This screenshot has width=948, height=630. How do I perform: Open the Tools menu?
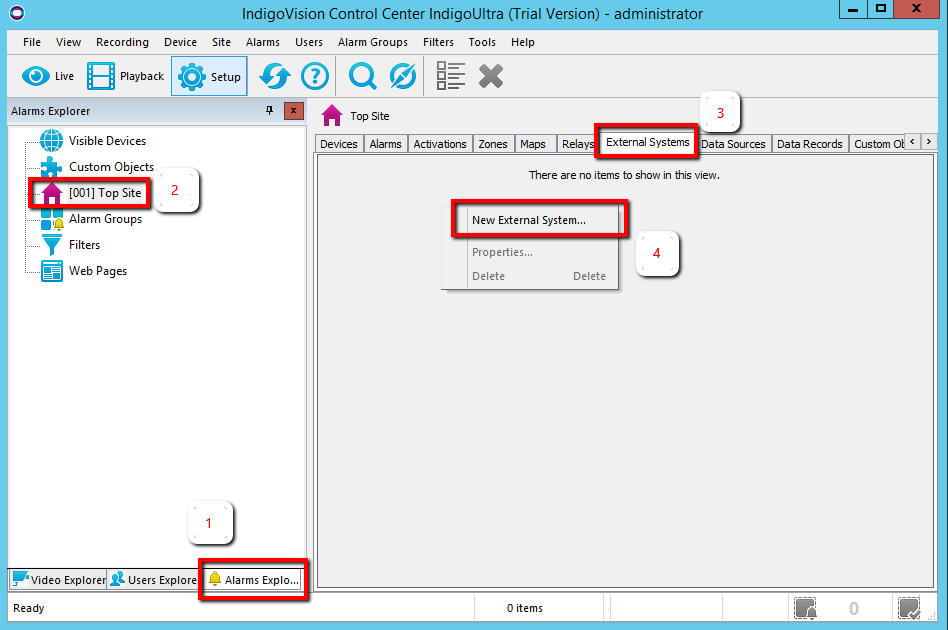coord(482,42)
